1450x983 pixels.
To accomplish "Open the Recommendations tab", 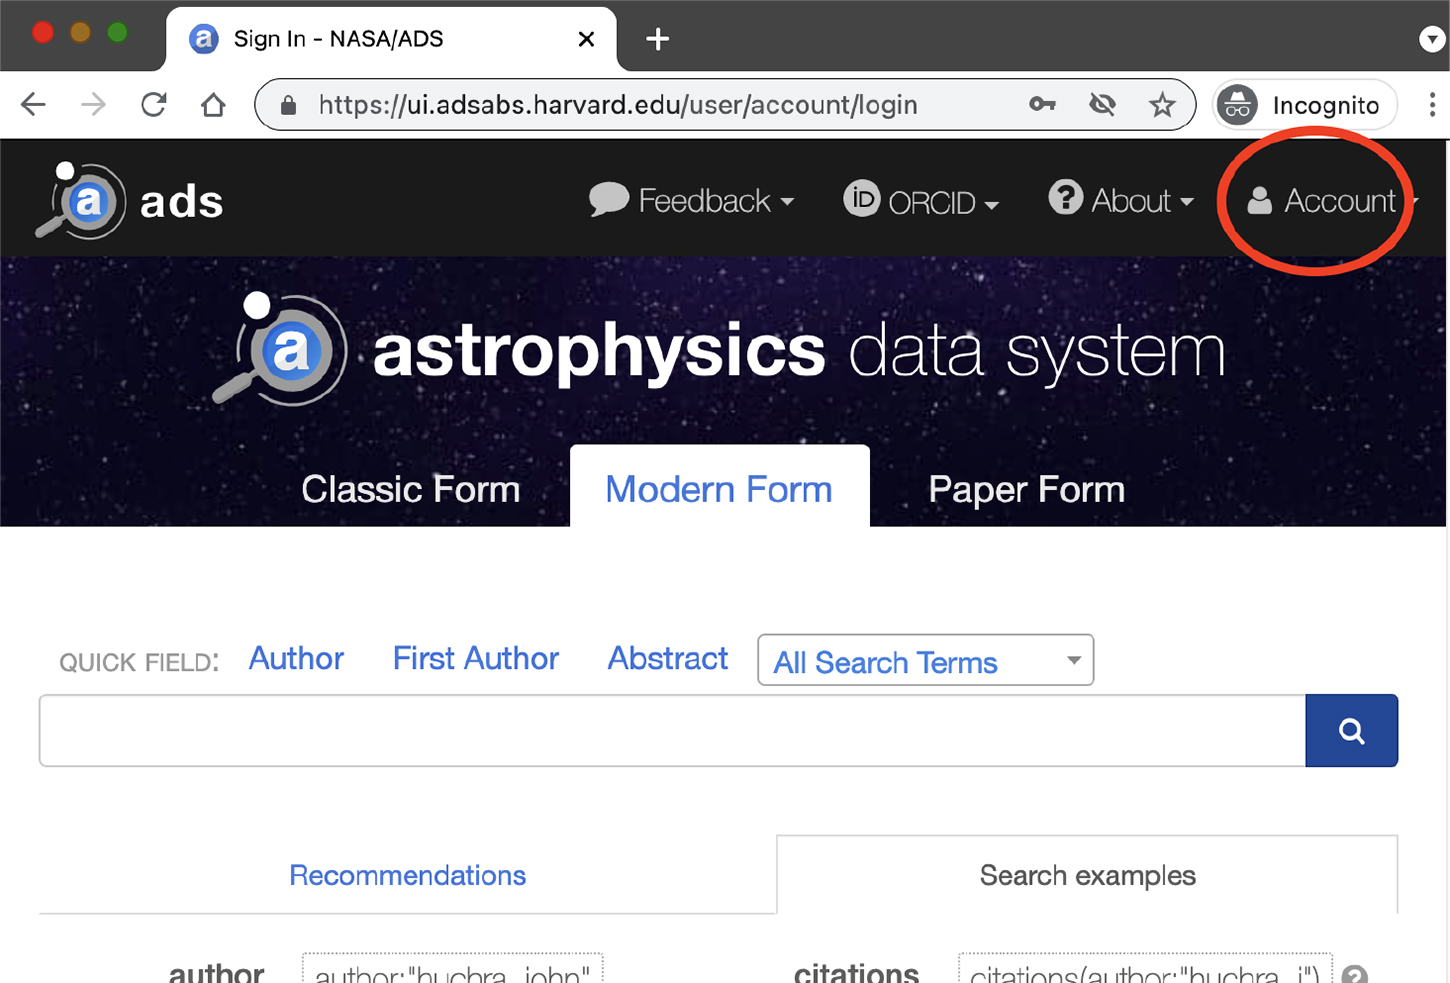I will point(408,875).
